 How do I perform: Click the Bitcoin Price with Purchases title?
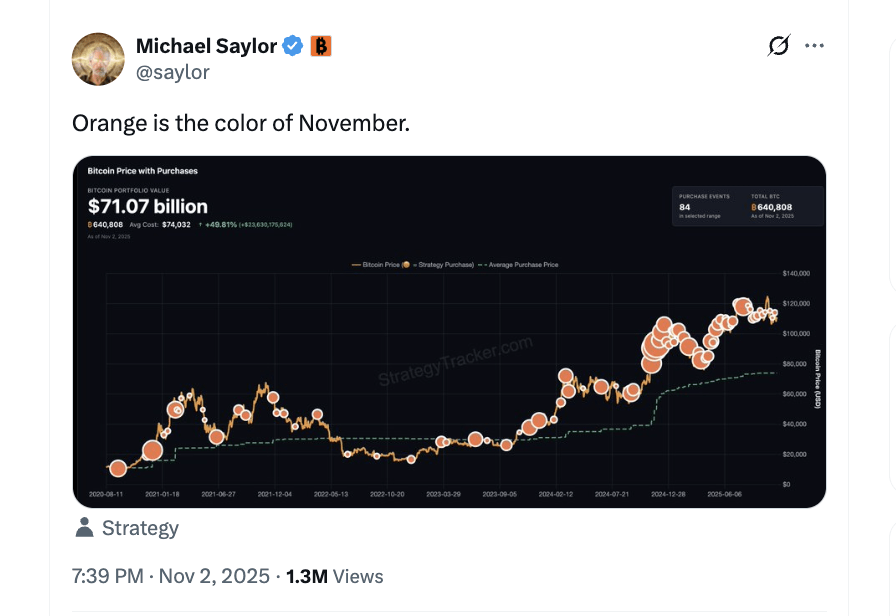click(x=143, y=171)
